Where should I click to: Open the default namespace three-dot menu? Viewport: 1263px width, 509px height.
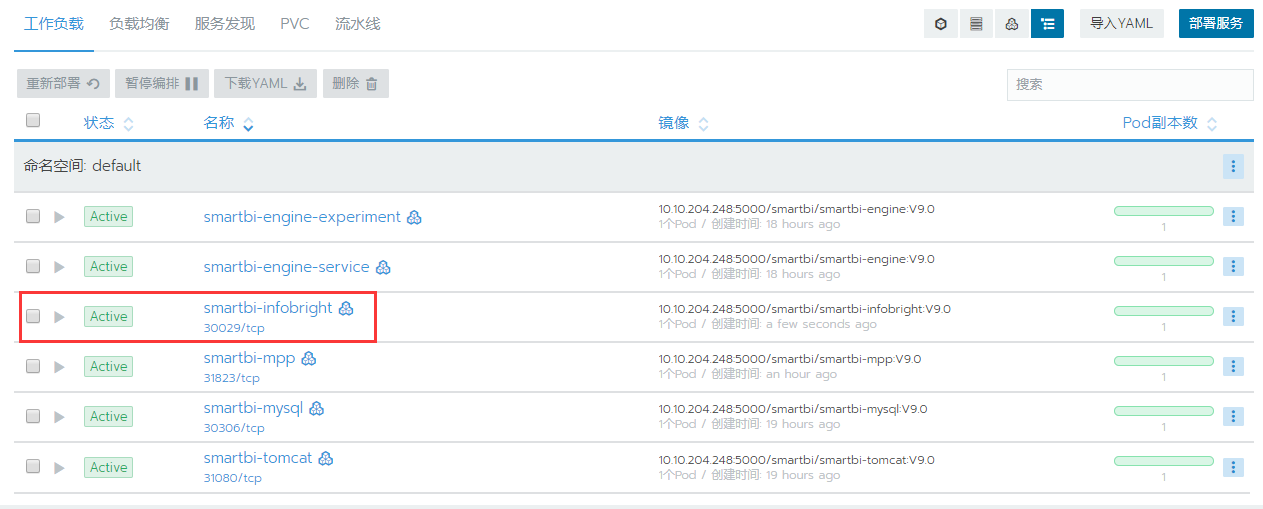(1233, 167)
